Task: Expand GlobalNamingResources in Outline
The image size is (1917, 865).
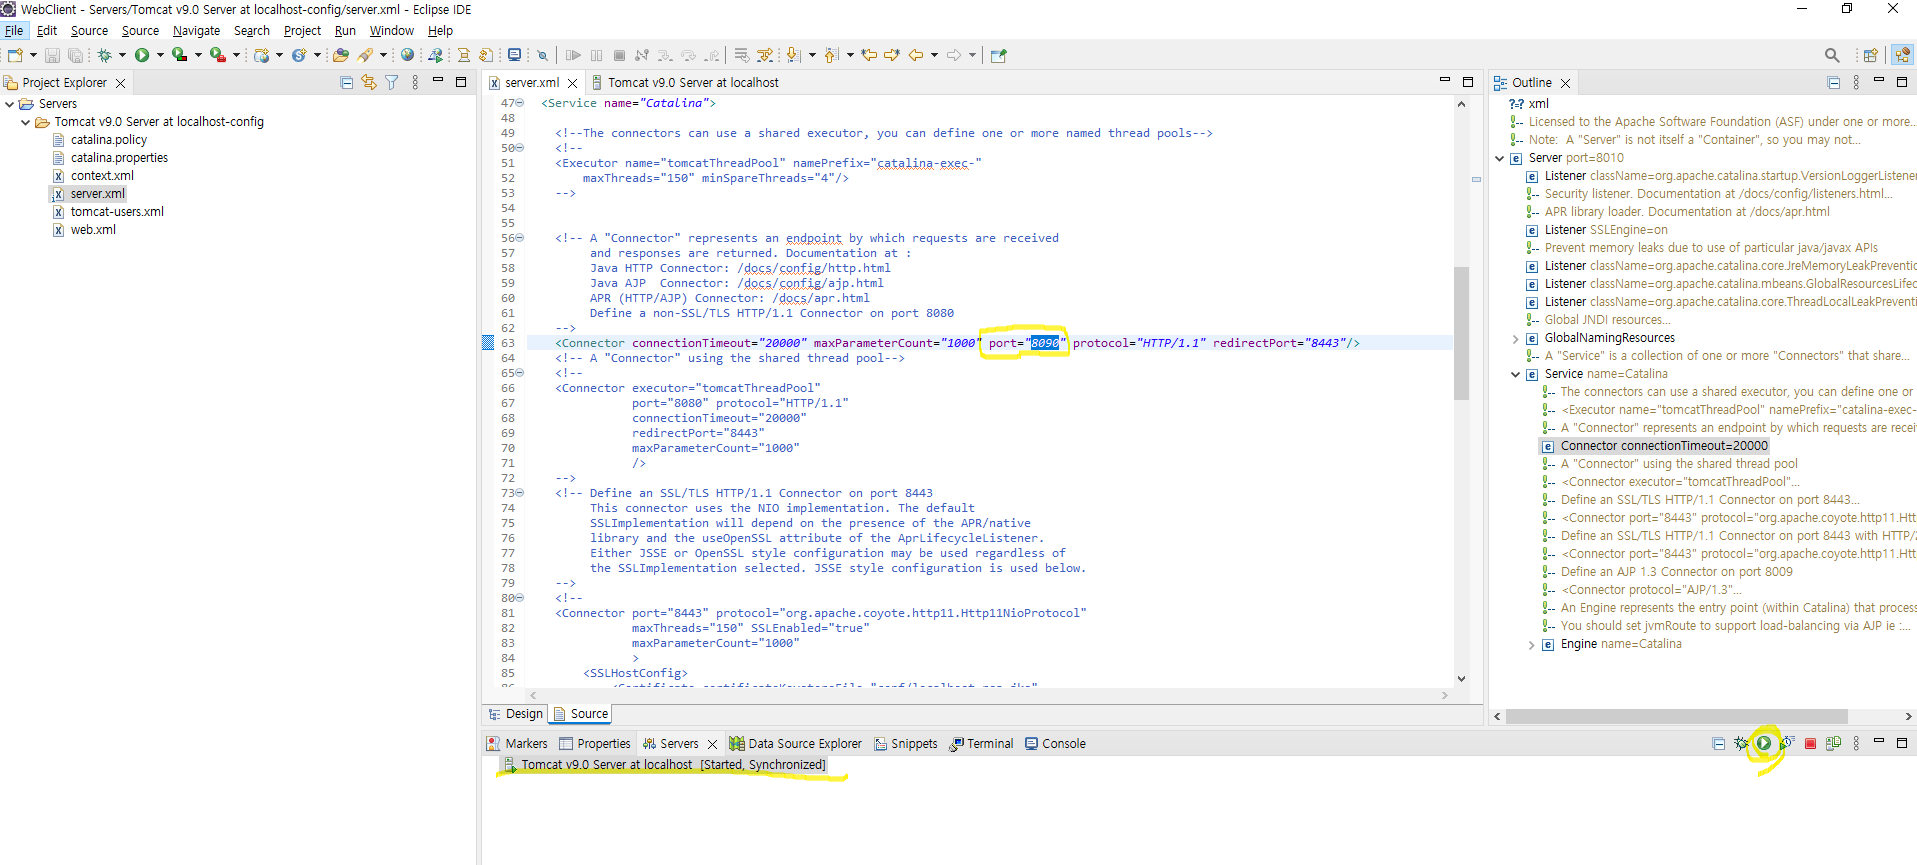Action: [x=1515, y=338]
